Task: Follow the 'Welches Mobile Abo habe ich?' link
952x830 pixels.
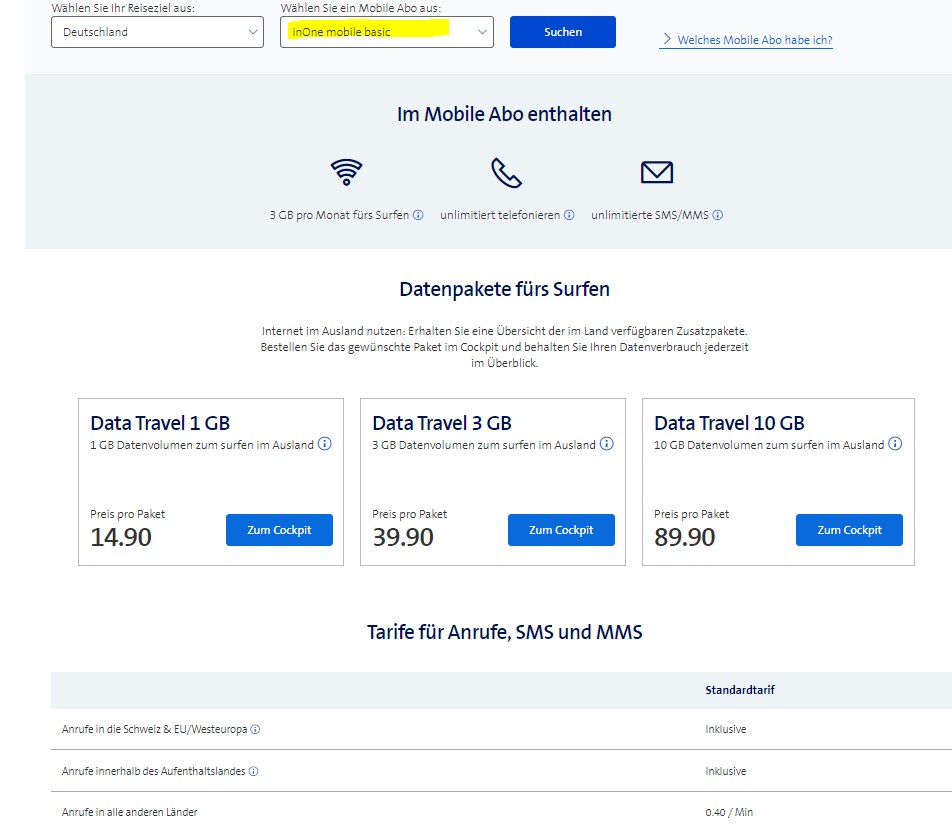Action: (754, 40)
